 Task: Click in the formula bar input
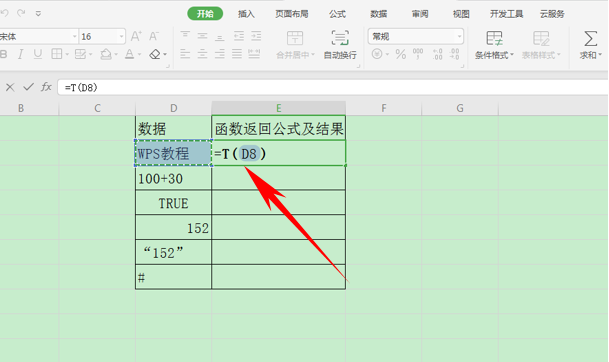pos(333,87)
